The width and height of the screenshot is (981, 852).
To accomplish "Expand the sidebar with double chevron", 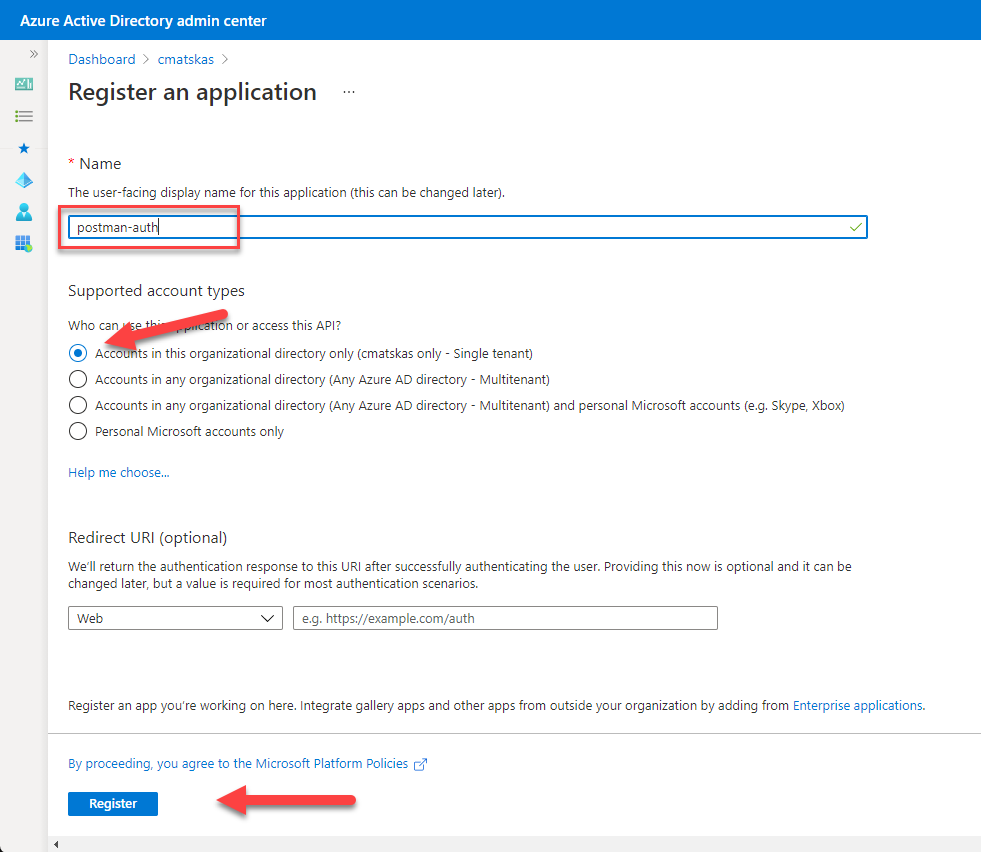I will pyautogui.click(x=33, y=54).
